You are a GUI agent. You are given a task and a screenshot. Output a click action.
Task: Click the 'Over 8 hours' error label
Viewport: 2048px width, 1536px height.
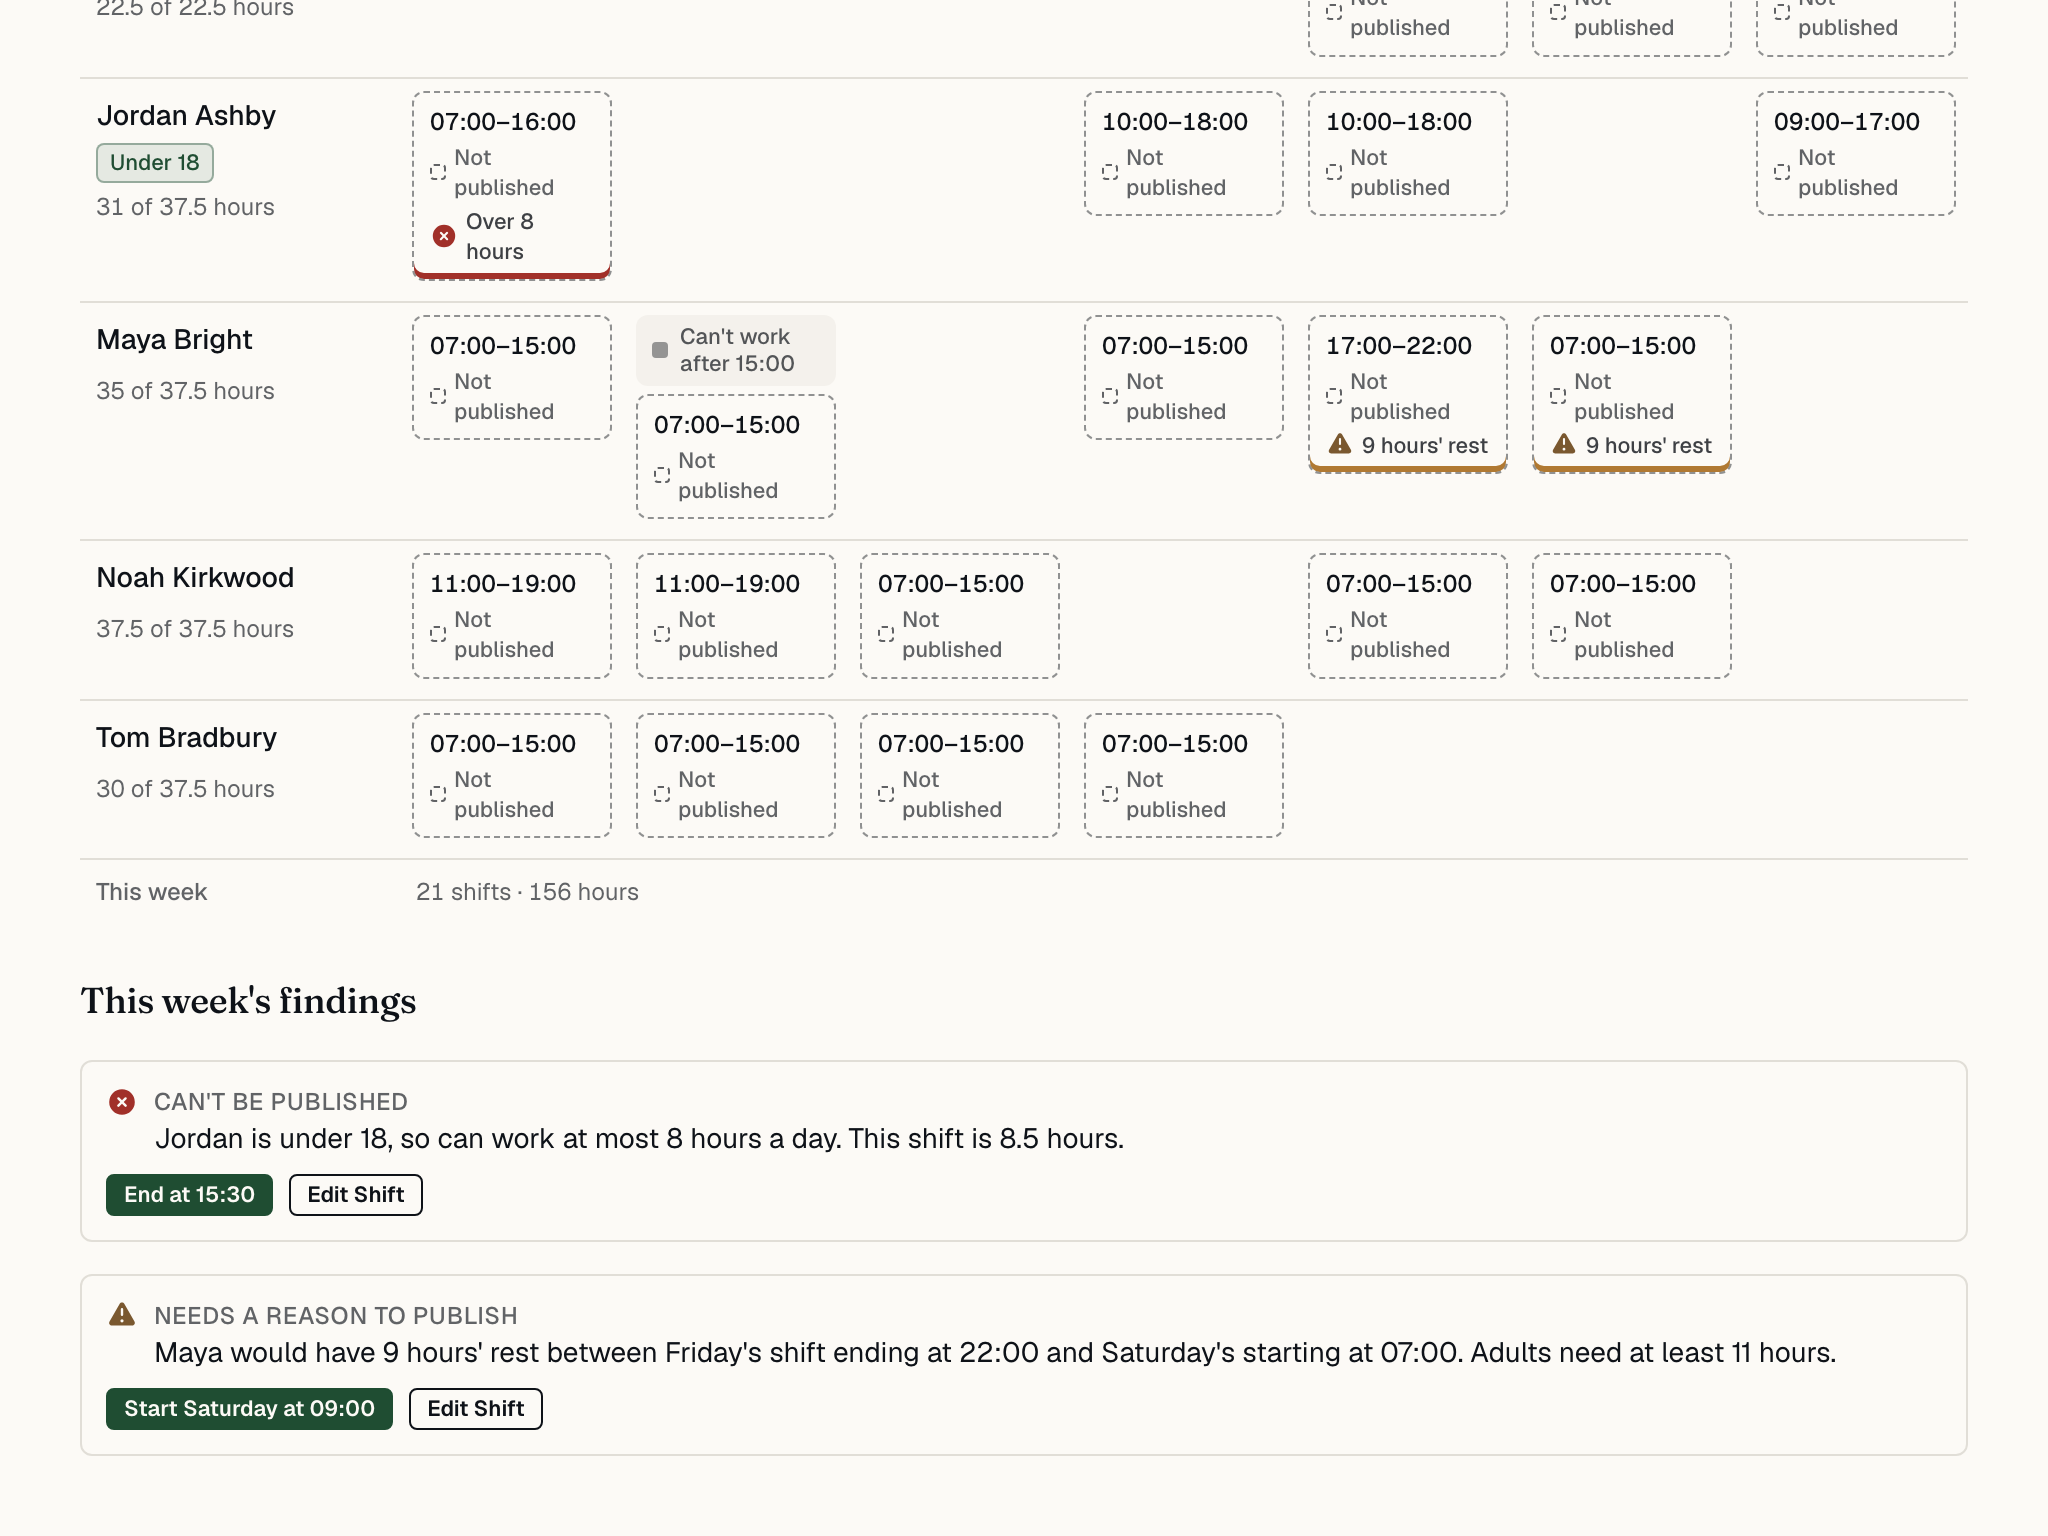pyautogui.click(x=500, y=236)
